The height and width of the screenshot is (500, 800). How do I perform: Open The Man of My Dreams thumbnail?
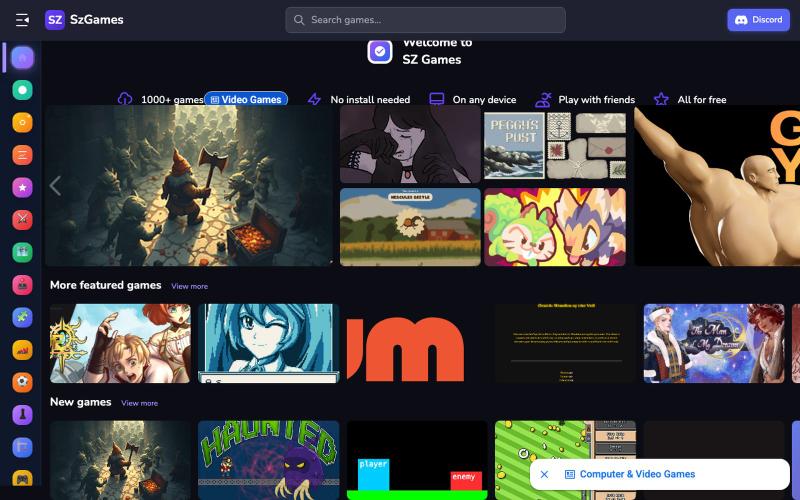pyautogui.click(x=714, y=343)
